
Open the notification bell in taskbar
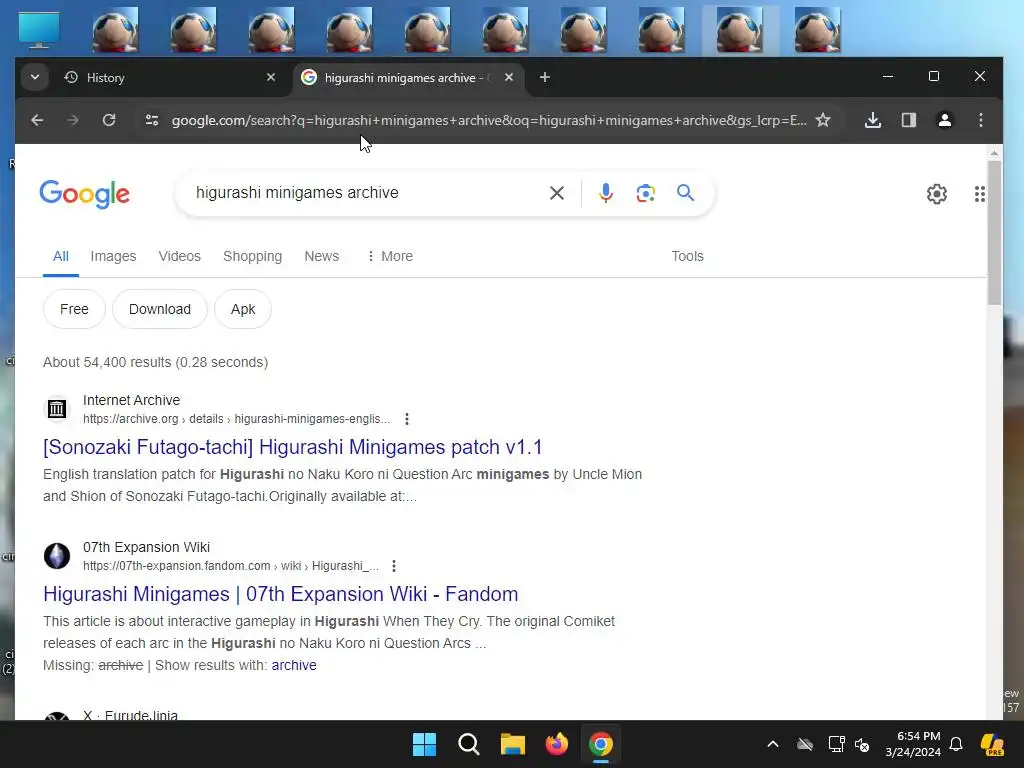(956, 744)
